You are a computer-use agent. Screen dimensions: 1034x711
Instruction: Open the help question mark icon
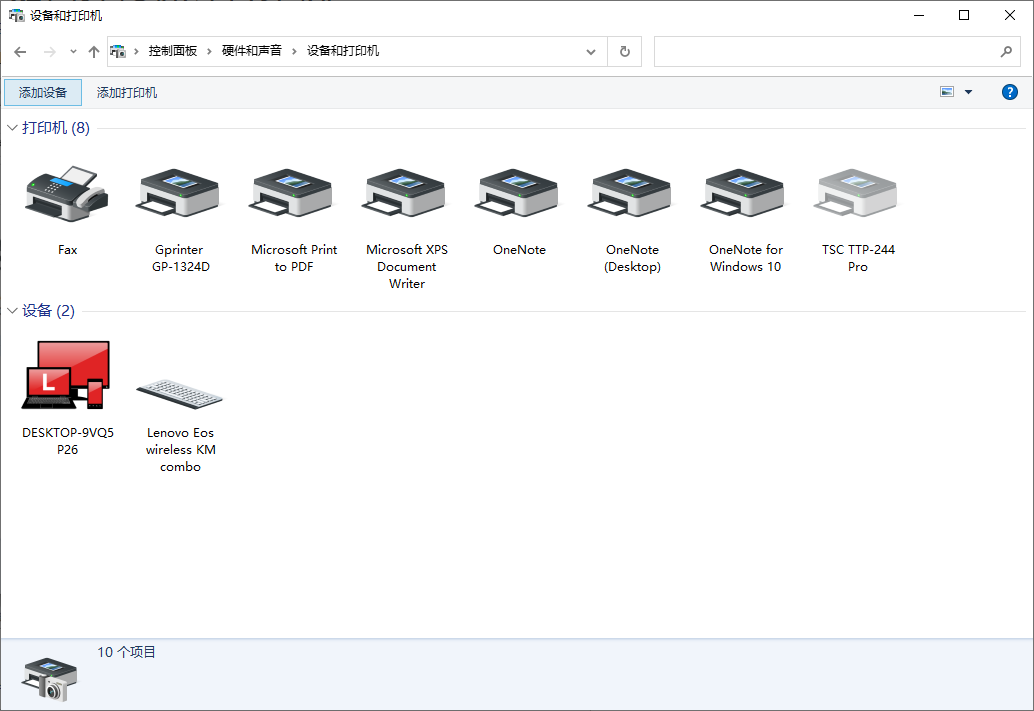(x=1009, y=92)
